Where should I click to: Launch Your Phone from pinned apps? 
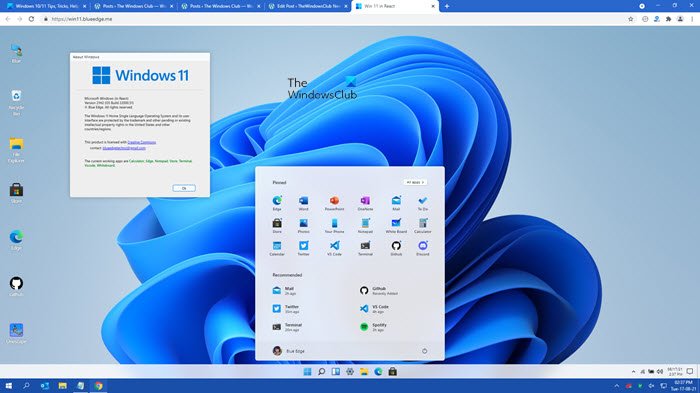[334, 225]
